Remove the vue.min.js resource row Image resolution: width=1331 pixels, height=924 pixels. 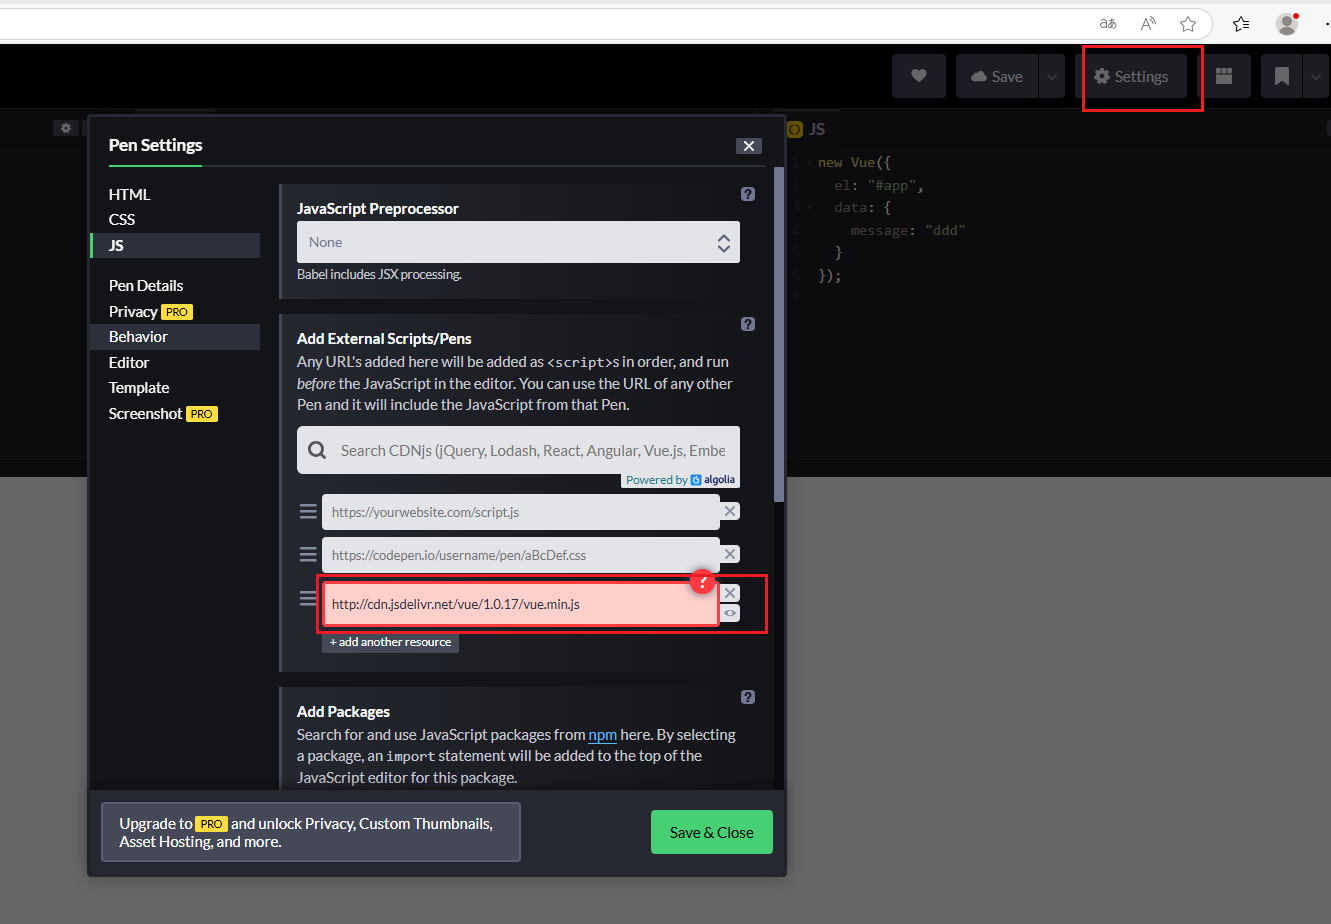(x=730, y=593)
